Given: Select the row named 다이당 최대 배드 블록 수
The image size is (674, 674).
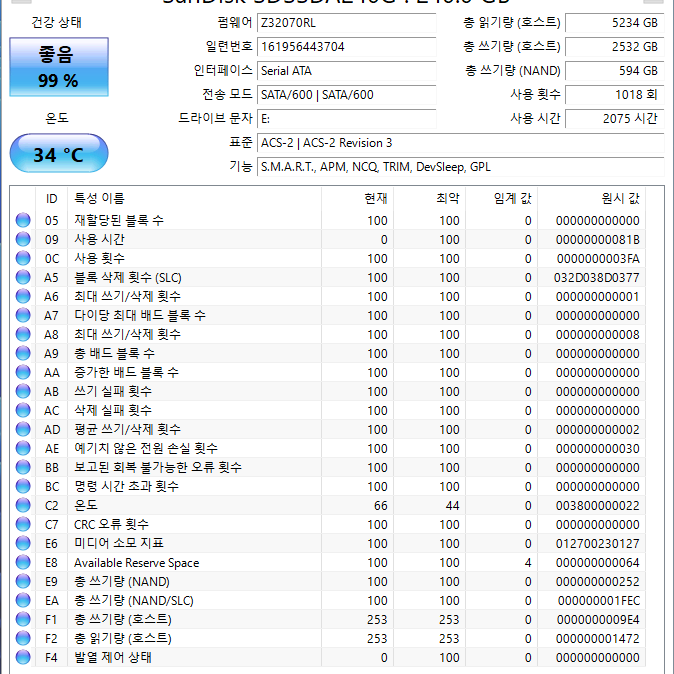Looking at the screenshot, I should pyautogui.click(x=329, y=315).
